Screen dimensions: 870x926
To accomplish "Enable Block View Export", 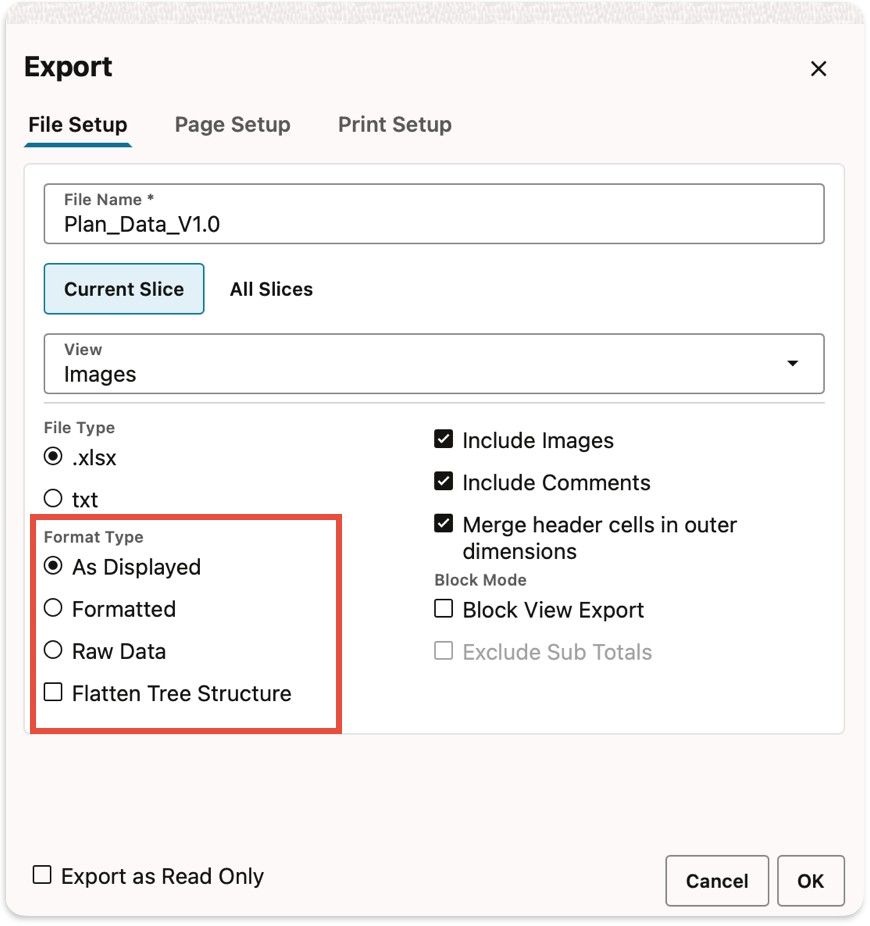I will (x=443, y=609).
